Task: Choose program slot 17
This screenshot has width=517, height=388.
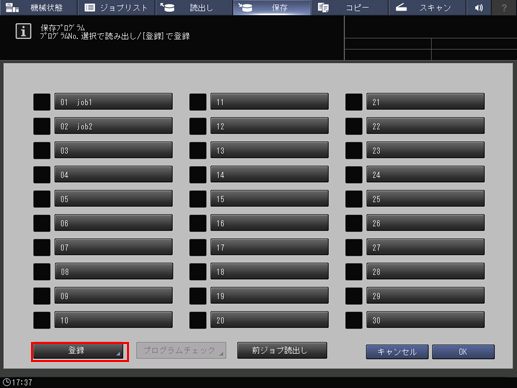Action: [269, 247]
